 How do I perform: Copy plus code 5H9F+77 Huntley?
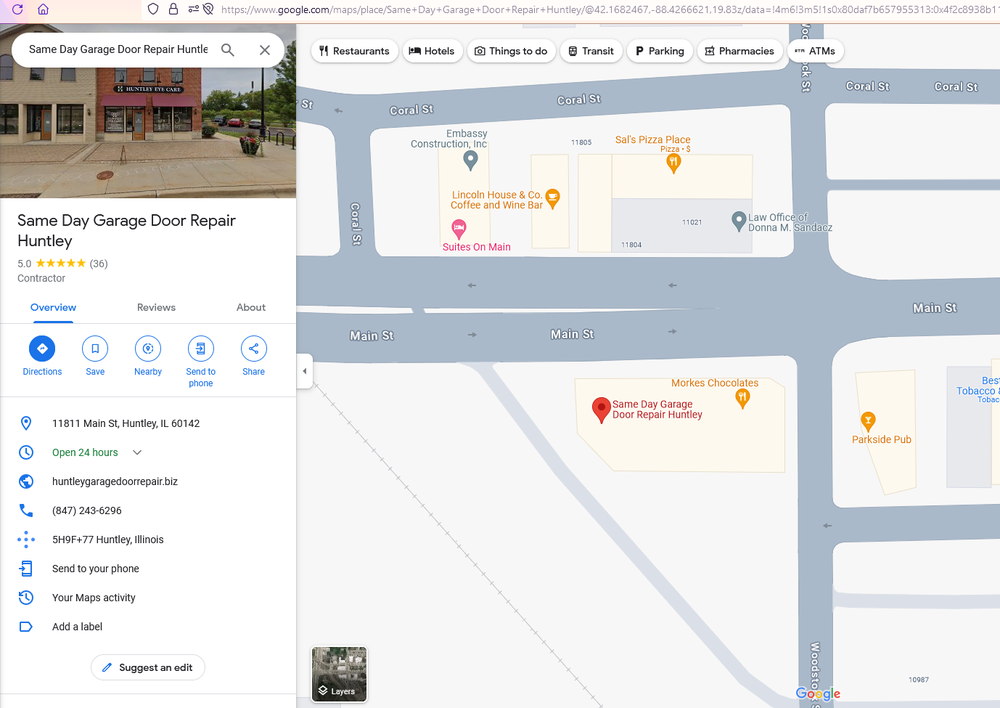(x=108, y=540)
